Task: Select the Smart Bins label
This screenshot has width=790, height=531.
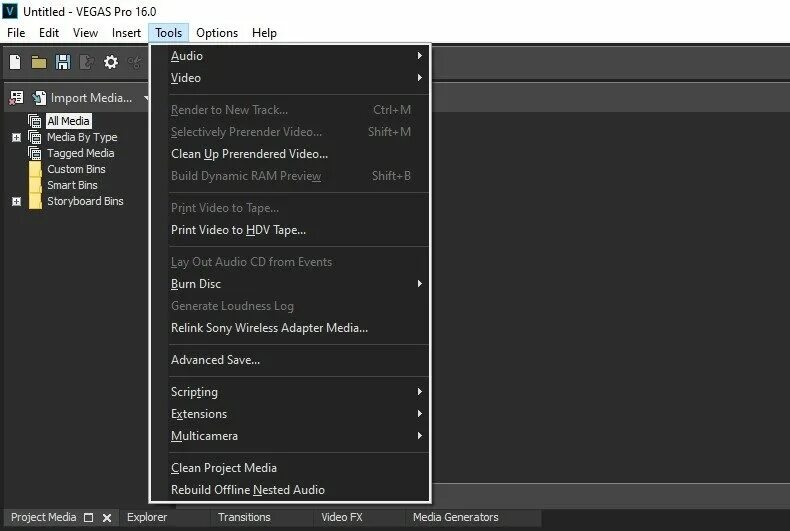Action: point(72,185)
